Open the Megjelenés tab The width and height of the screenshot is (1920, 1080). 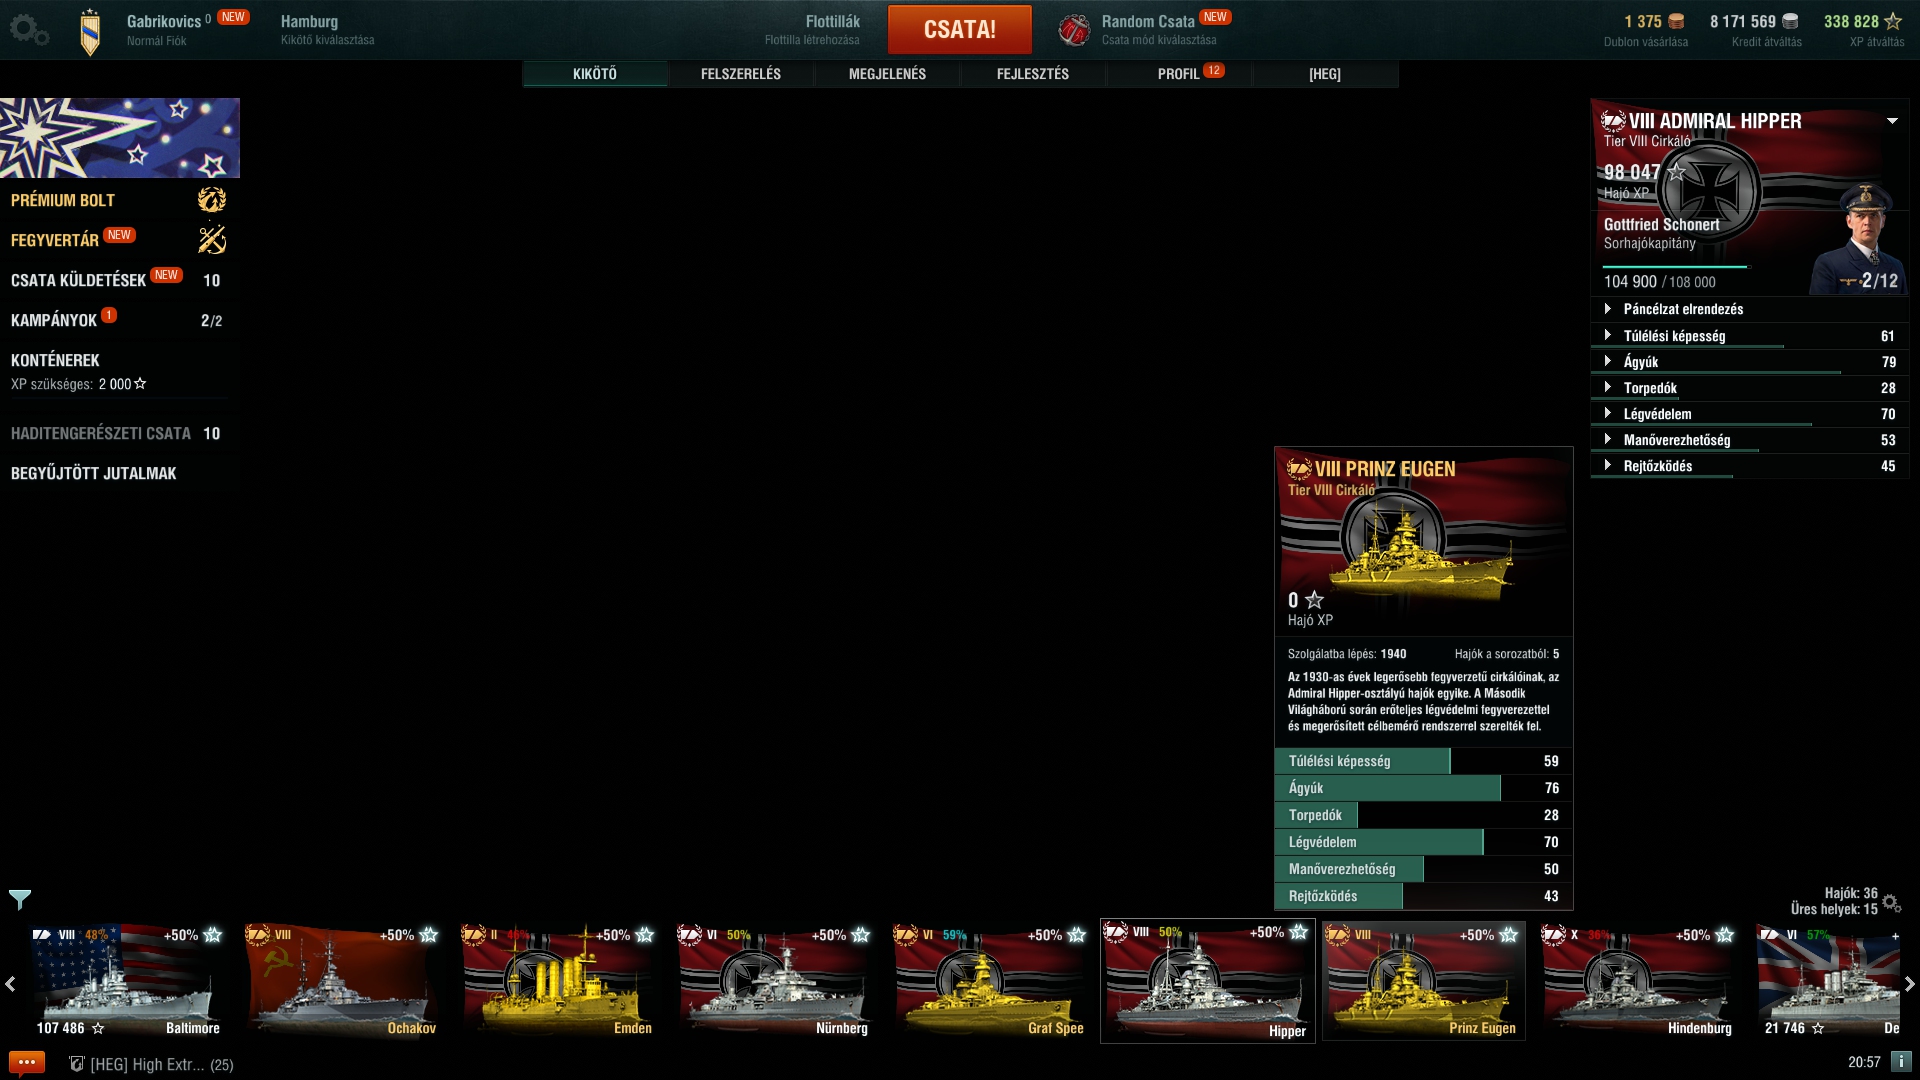(887, 74)
